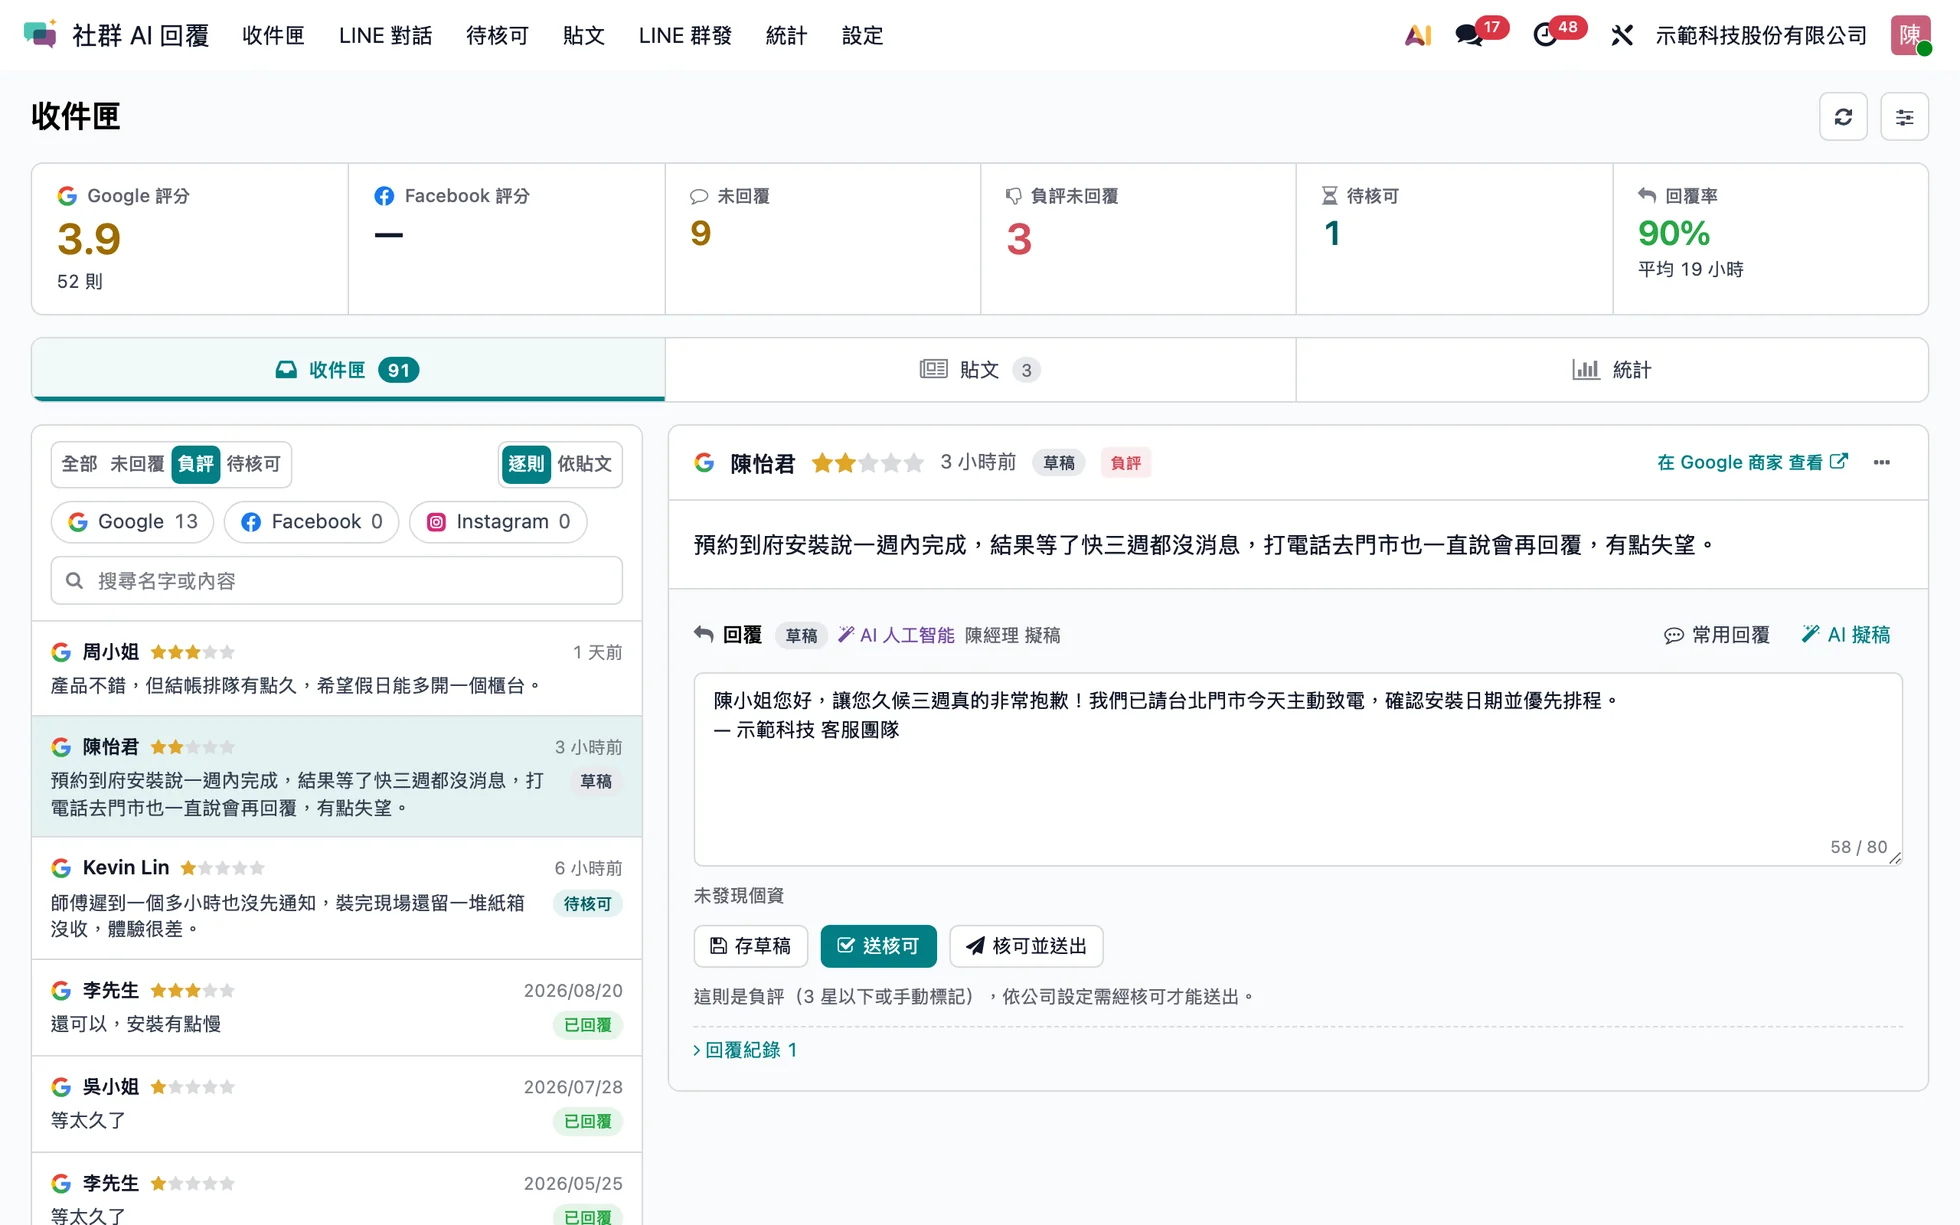The width and height of the screenshot is (1960, 1225).
Task: Click 待核可 badge on Kevin Lin row
Action: pos(588,904)
